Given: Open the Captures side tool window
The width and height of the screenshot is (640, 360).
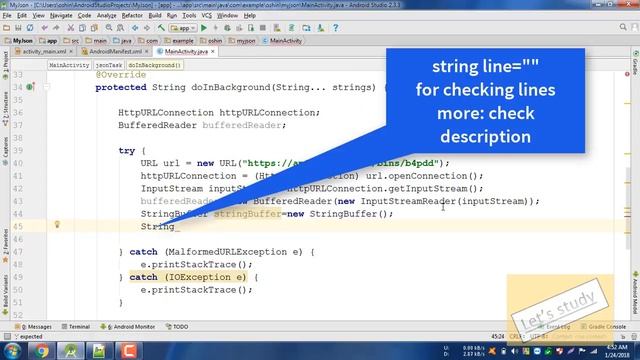Looking at the screenshot, I should coord(5,151).
